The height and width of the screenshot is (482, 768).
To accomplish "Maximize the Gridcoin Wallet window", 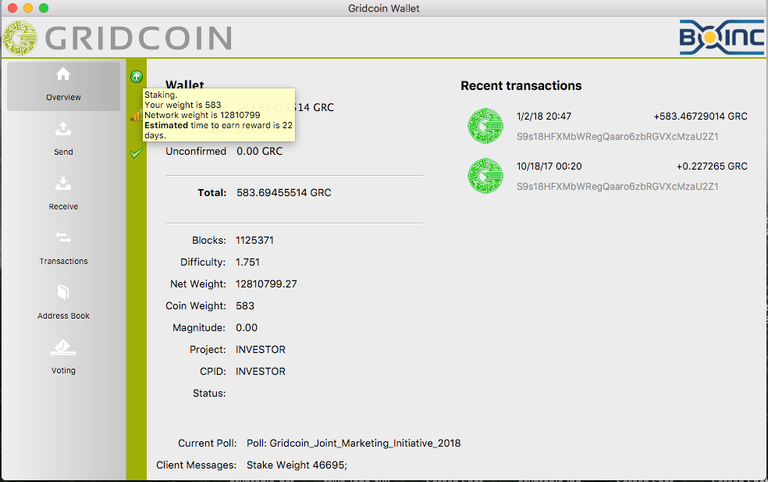I will (x=44, y=8).
